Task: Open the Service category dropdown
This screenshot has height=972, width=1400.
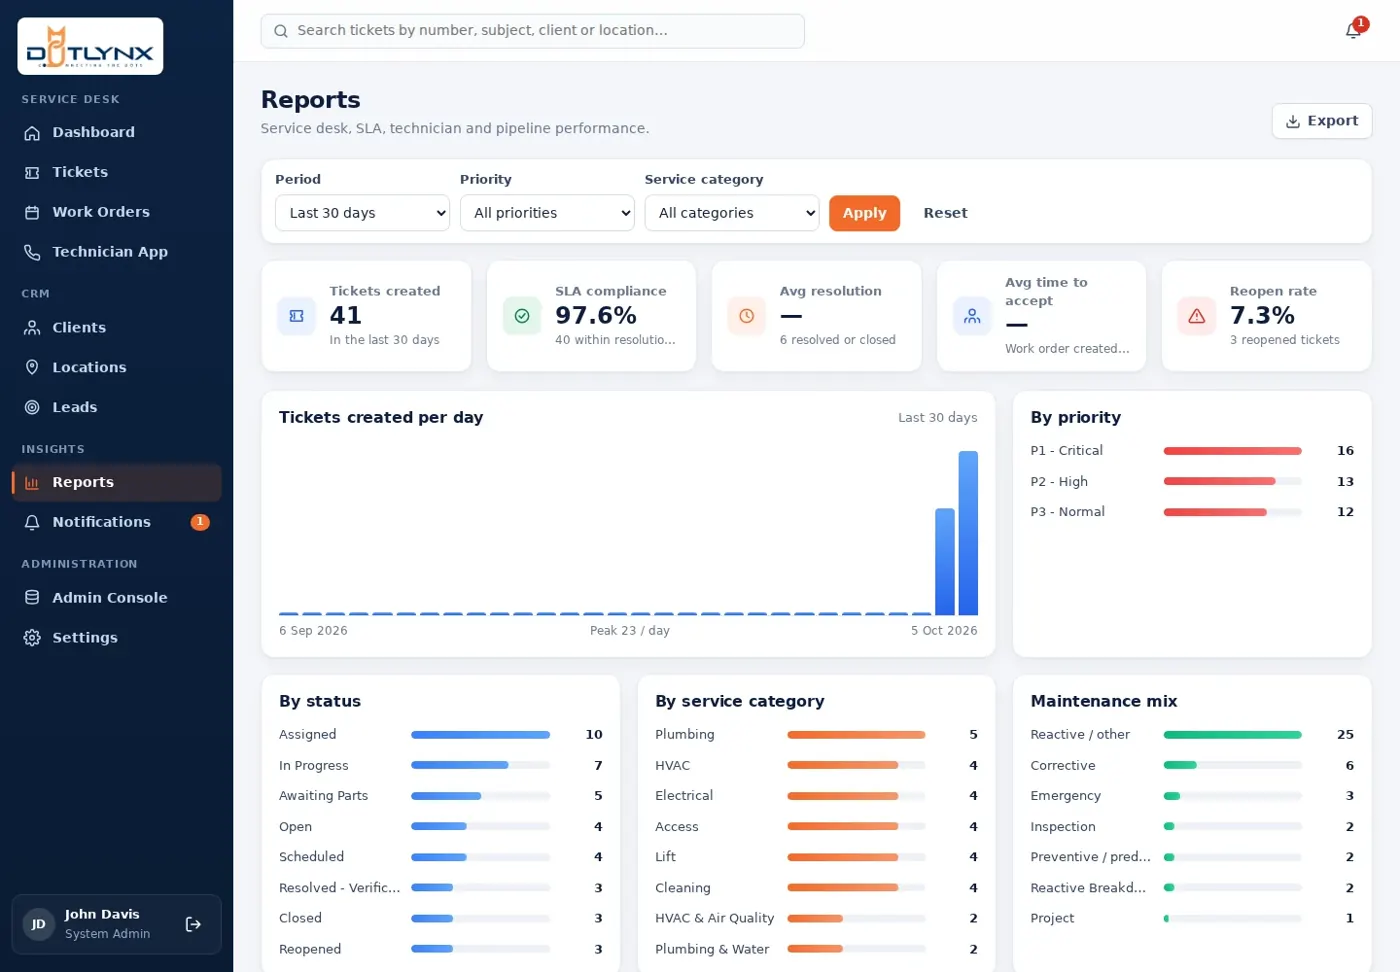Action: pyautogui.click(x=732, y=213)
